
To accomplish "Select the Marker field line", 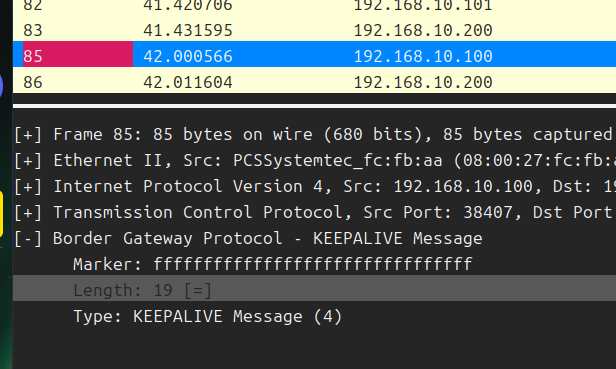I will 314,264.
